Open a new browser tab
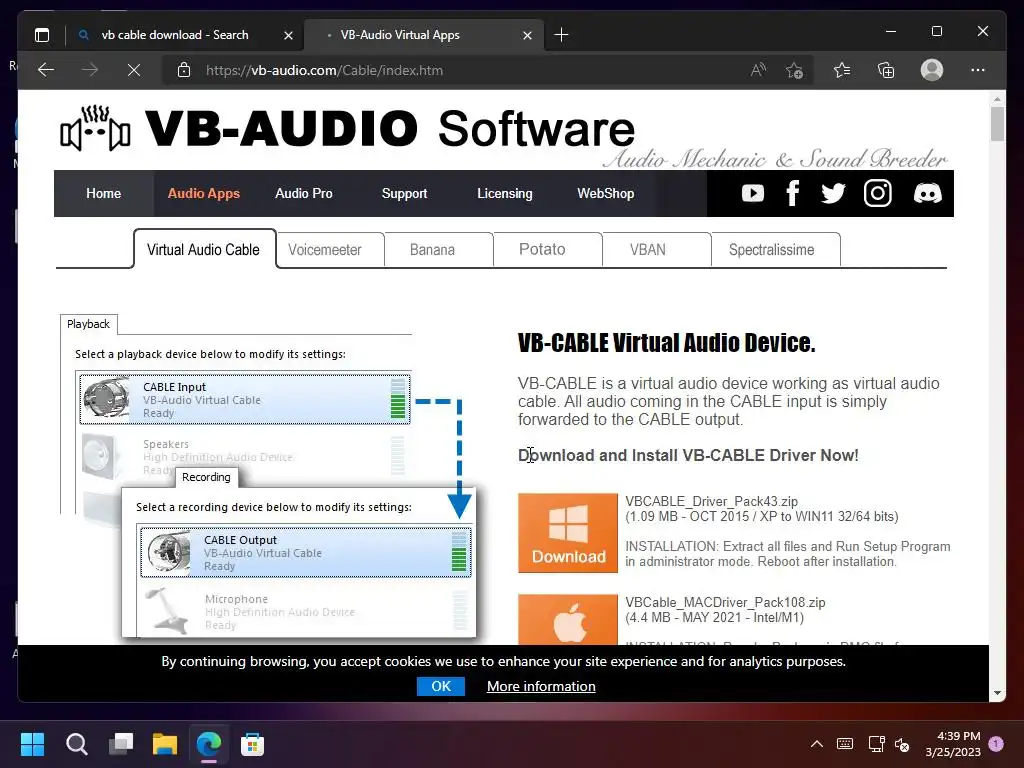This screenshot has height=768, width=1024. pyautogui.click(x=561, y=35)
